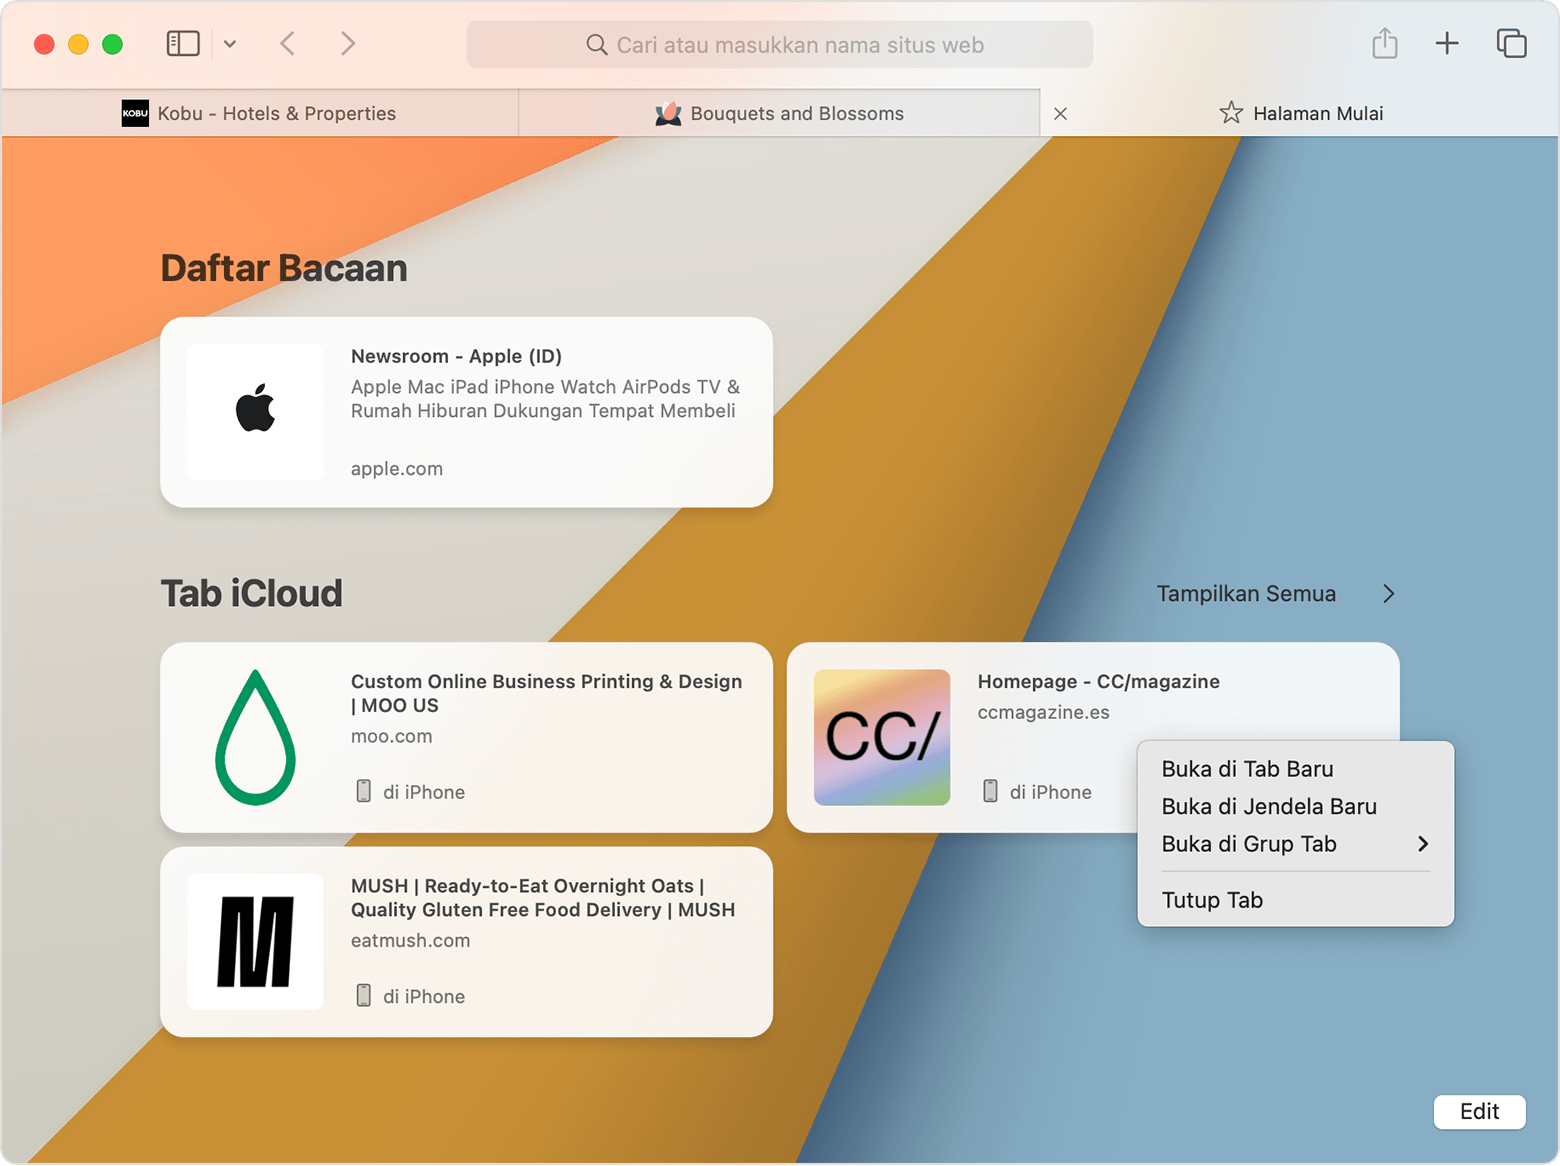Close the Halaman Mulai tab with X
The height and width of the screenshot is (1166, 1560).
pyautogui.click(x=1061, y=114)
